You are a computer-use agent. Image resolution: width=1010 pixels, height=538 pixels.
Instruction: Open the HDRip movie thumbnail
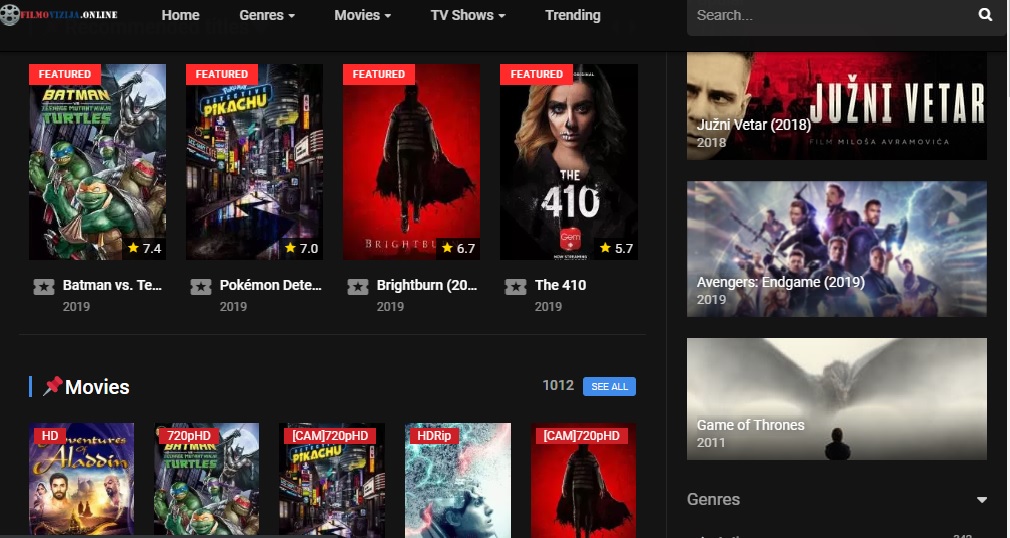tap(458, 479)
